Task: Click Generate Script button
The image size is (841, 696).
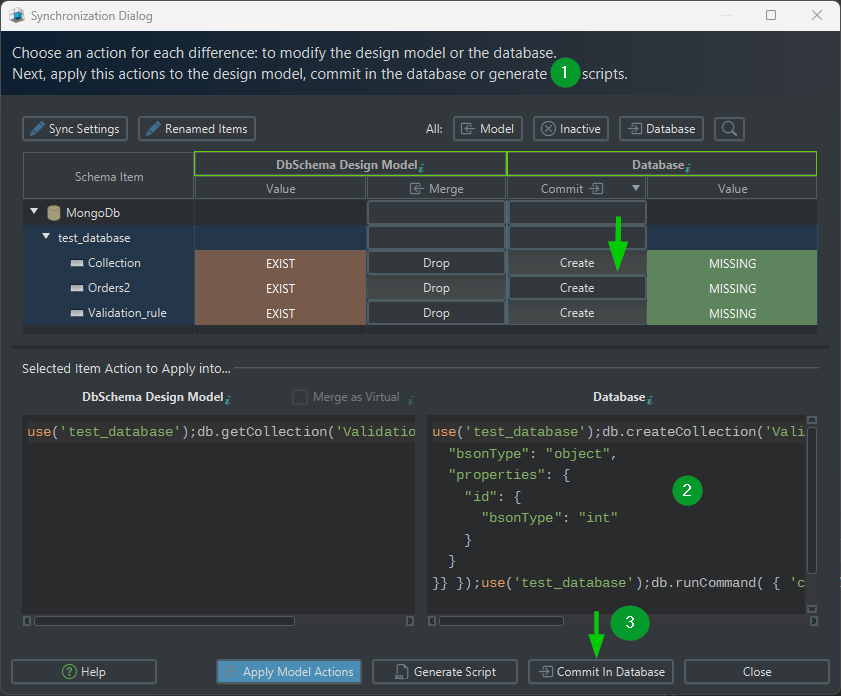Action: 445,671
